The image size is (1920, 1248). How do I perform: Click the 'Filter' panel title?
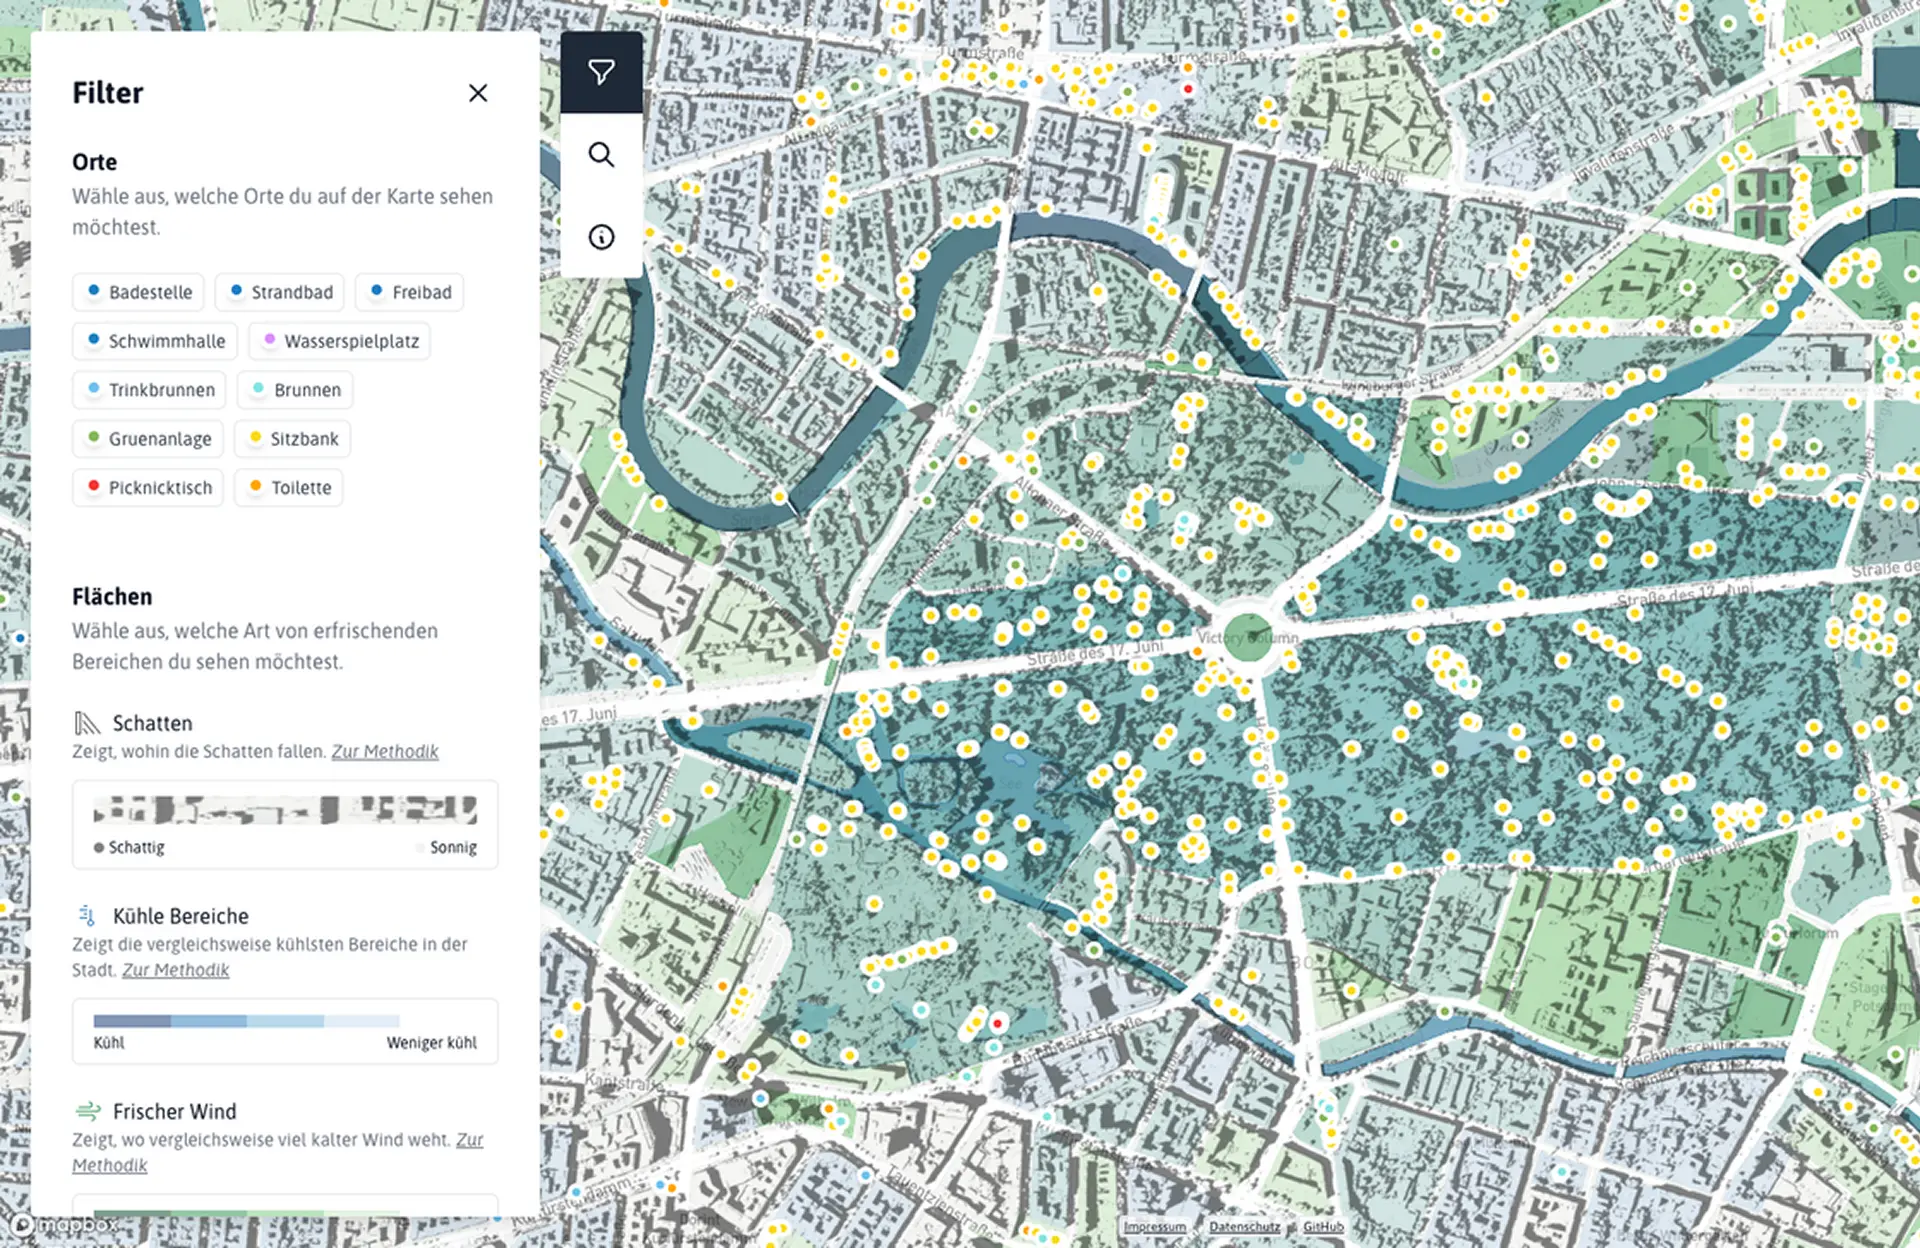pos(108,93)
